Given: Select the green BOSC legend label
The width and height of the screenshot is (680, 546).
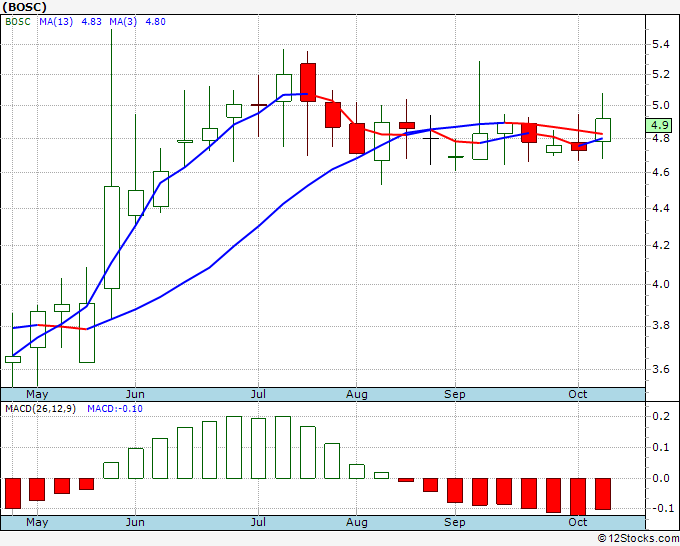Looking at the screenshot, I should pyautogui.click(x=18, y=22).
